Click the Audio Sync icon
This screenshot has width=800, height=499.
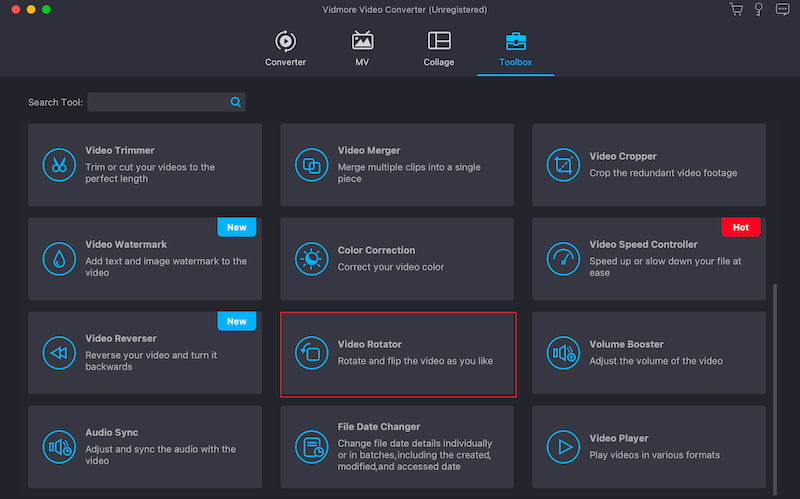point(59,446)
